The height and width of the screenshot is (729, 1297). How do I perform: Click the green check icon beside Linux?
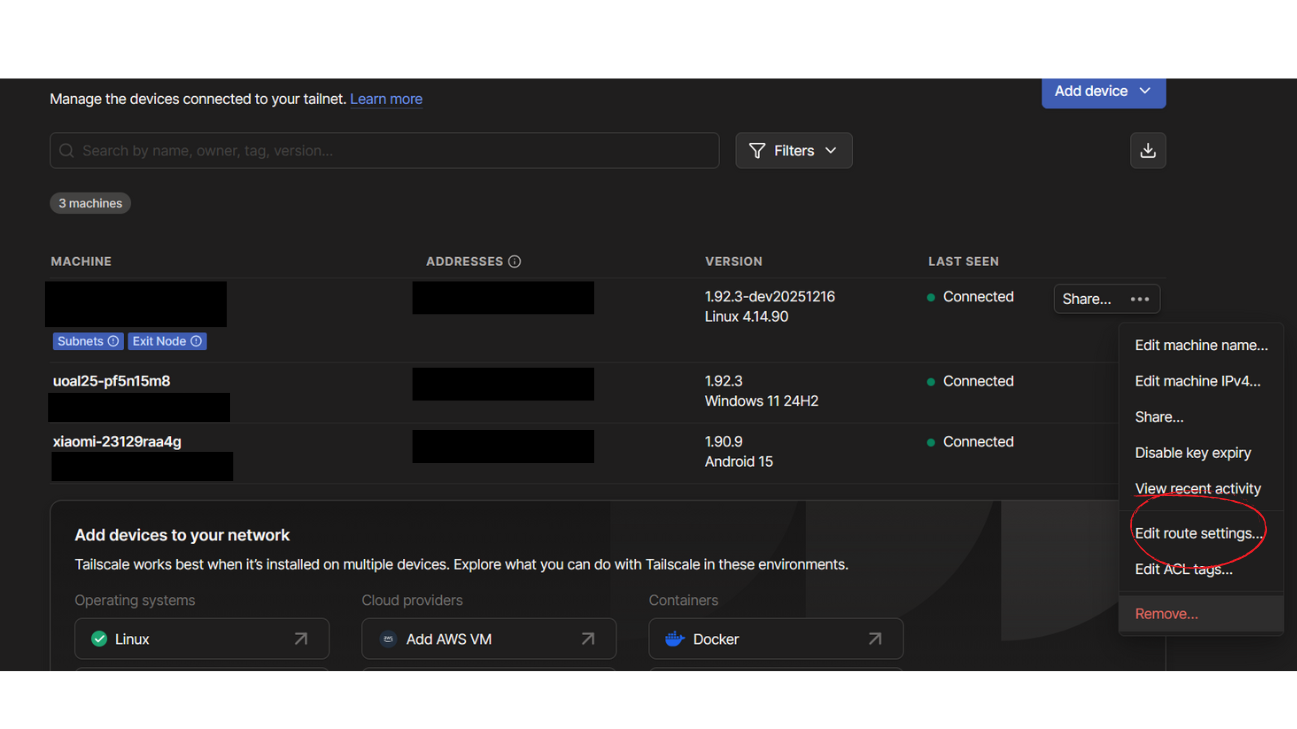coord(99,639)
